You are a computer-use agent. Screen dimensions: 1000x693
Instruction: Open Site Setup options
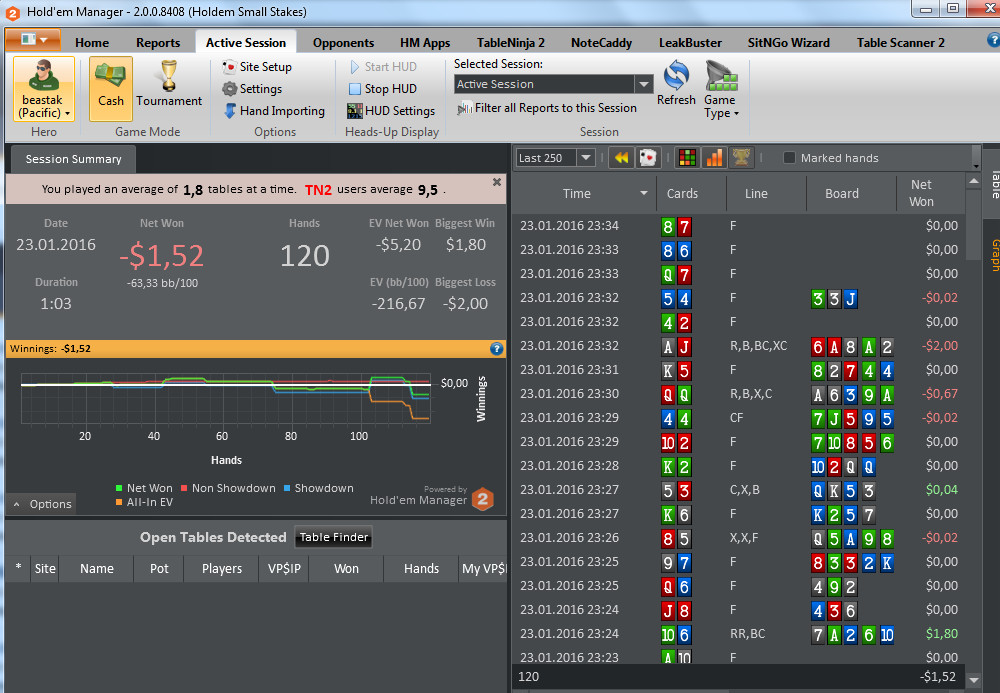pyautogui.click(x=257, y=67)
